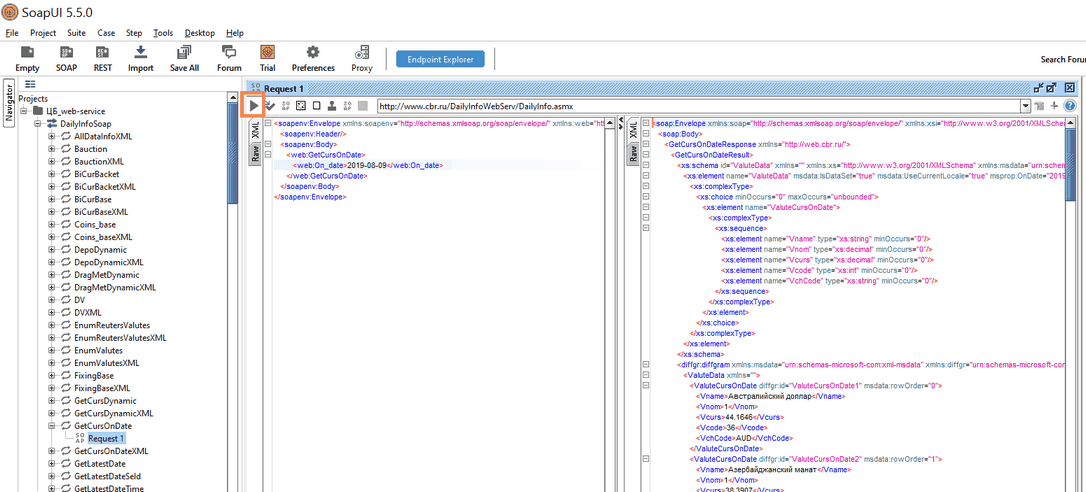Select Request 1 in the project tree
Screen dimensions: 1086x492
[x=106, y=438]
